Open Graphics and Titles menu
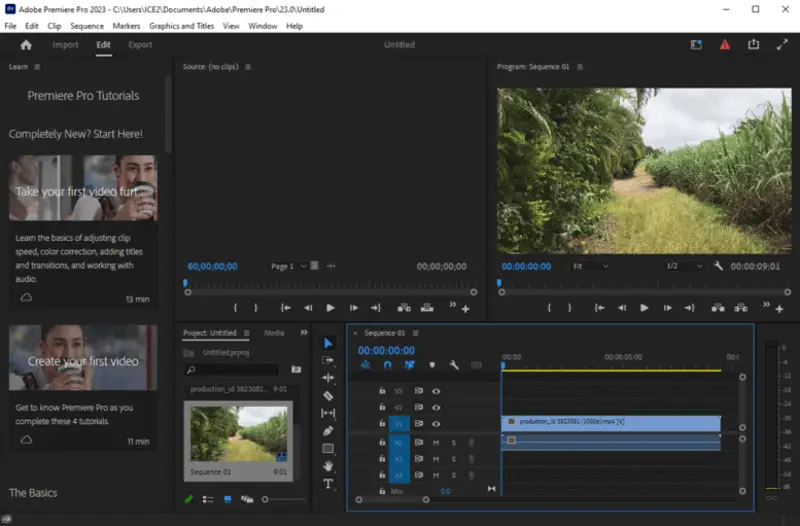 coord(182,26)
